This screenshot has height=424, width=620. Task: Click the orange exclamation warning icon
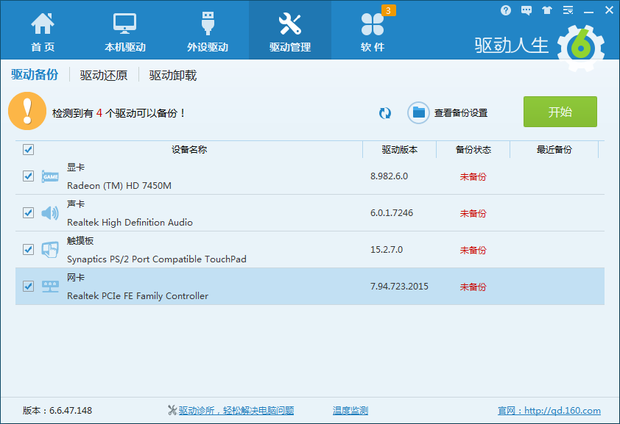[x=27, y=111]
